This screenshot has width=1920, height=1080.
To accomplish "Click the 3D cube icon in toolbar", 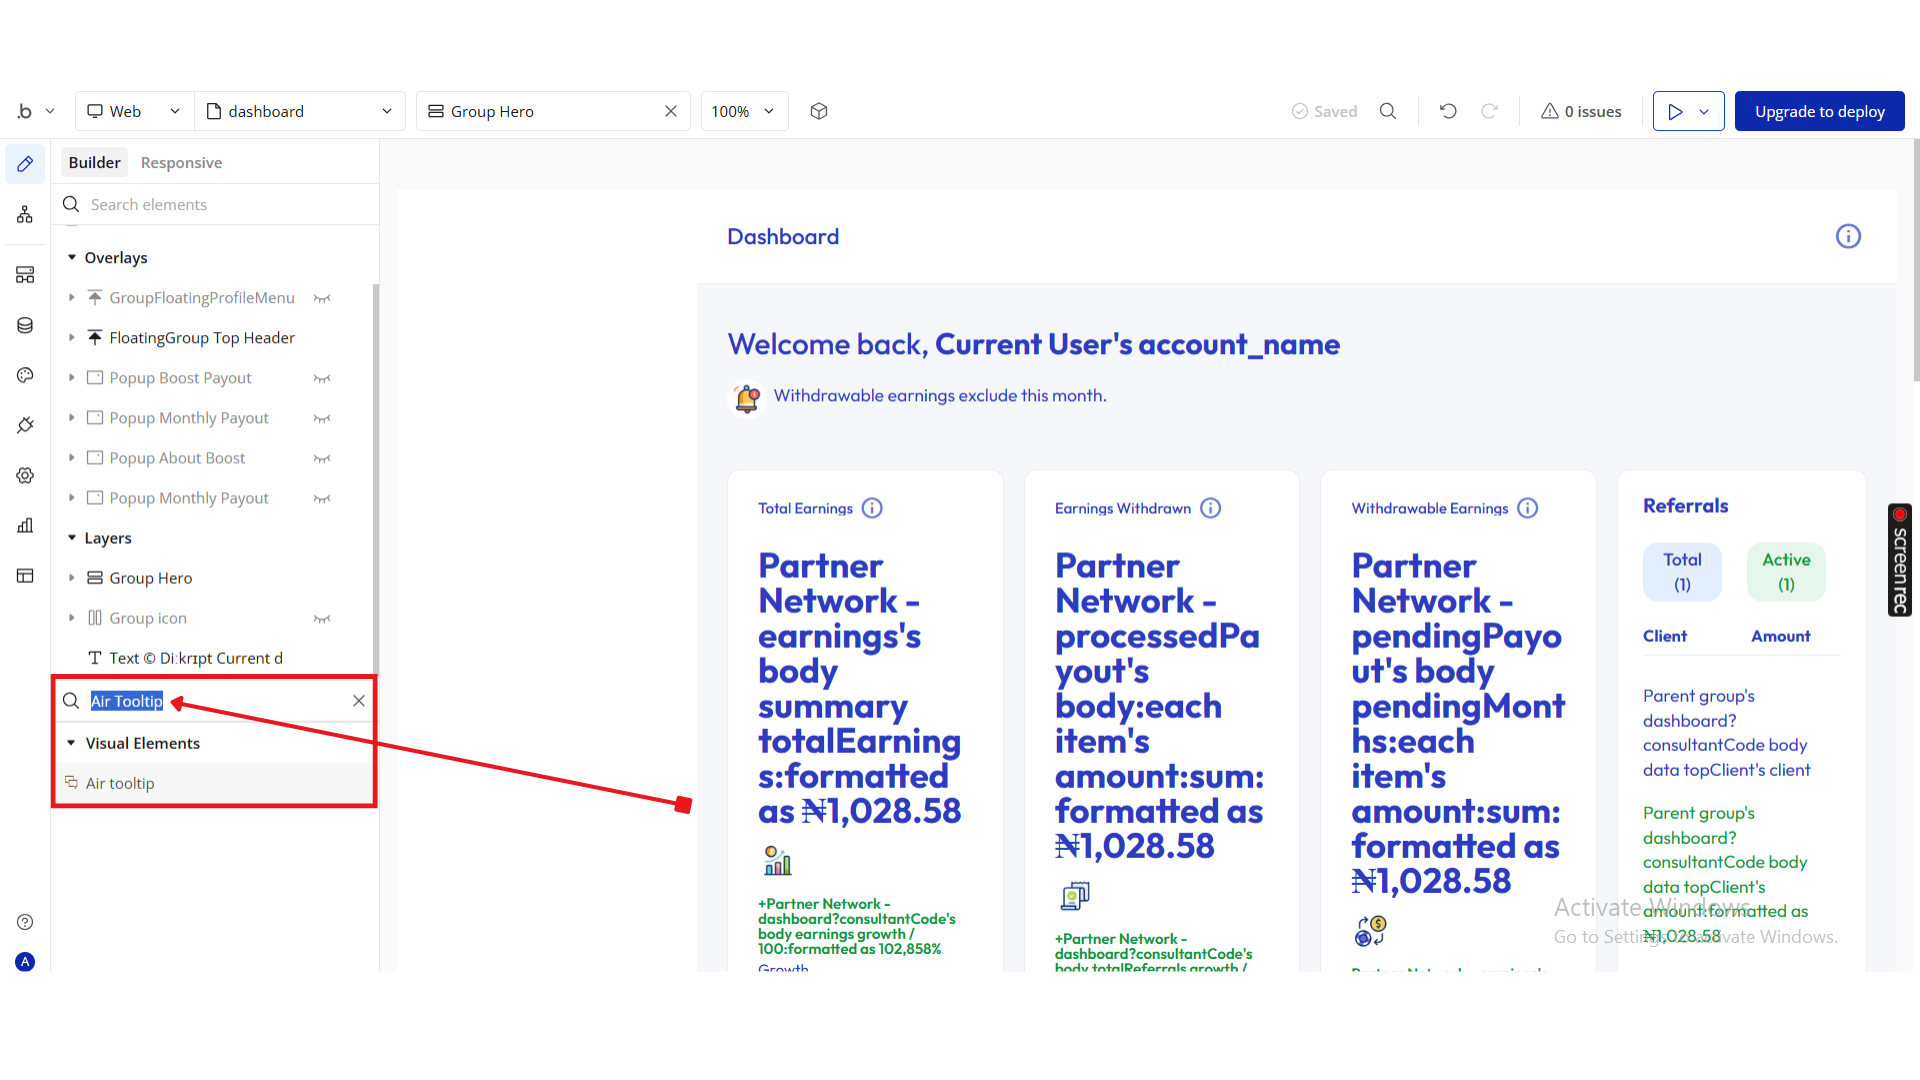I will (819, 111).
